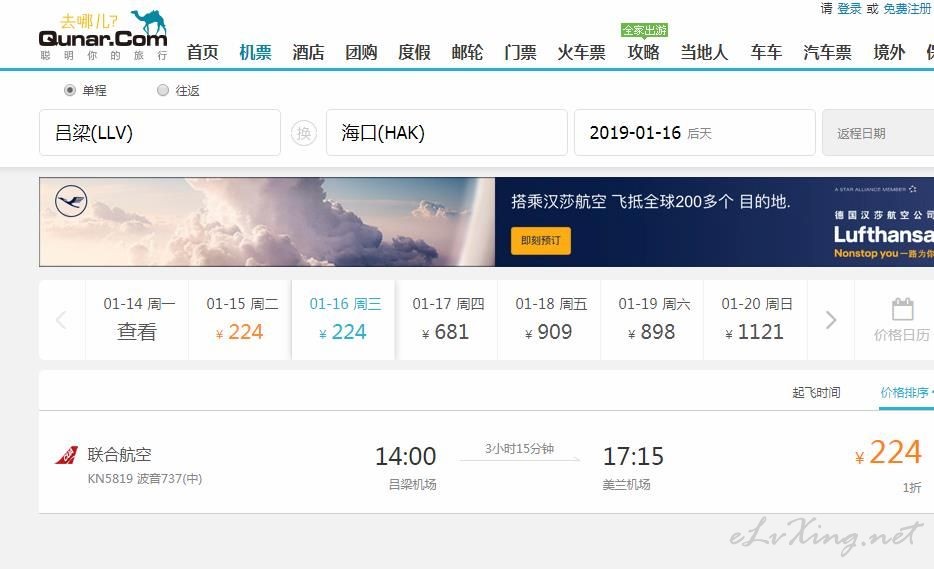Click the 免费注册 register link
Image resolution: width=934 pixels, height=569 pixels.
point(908,8)
